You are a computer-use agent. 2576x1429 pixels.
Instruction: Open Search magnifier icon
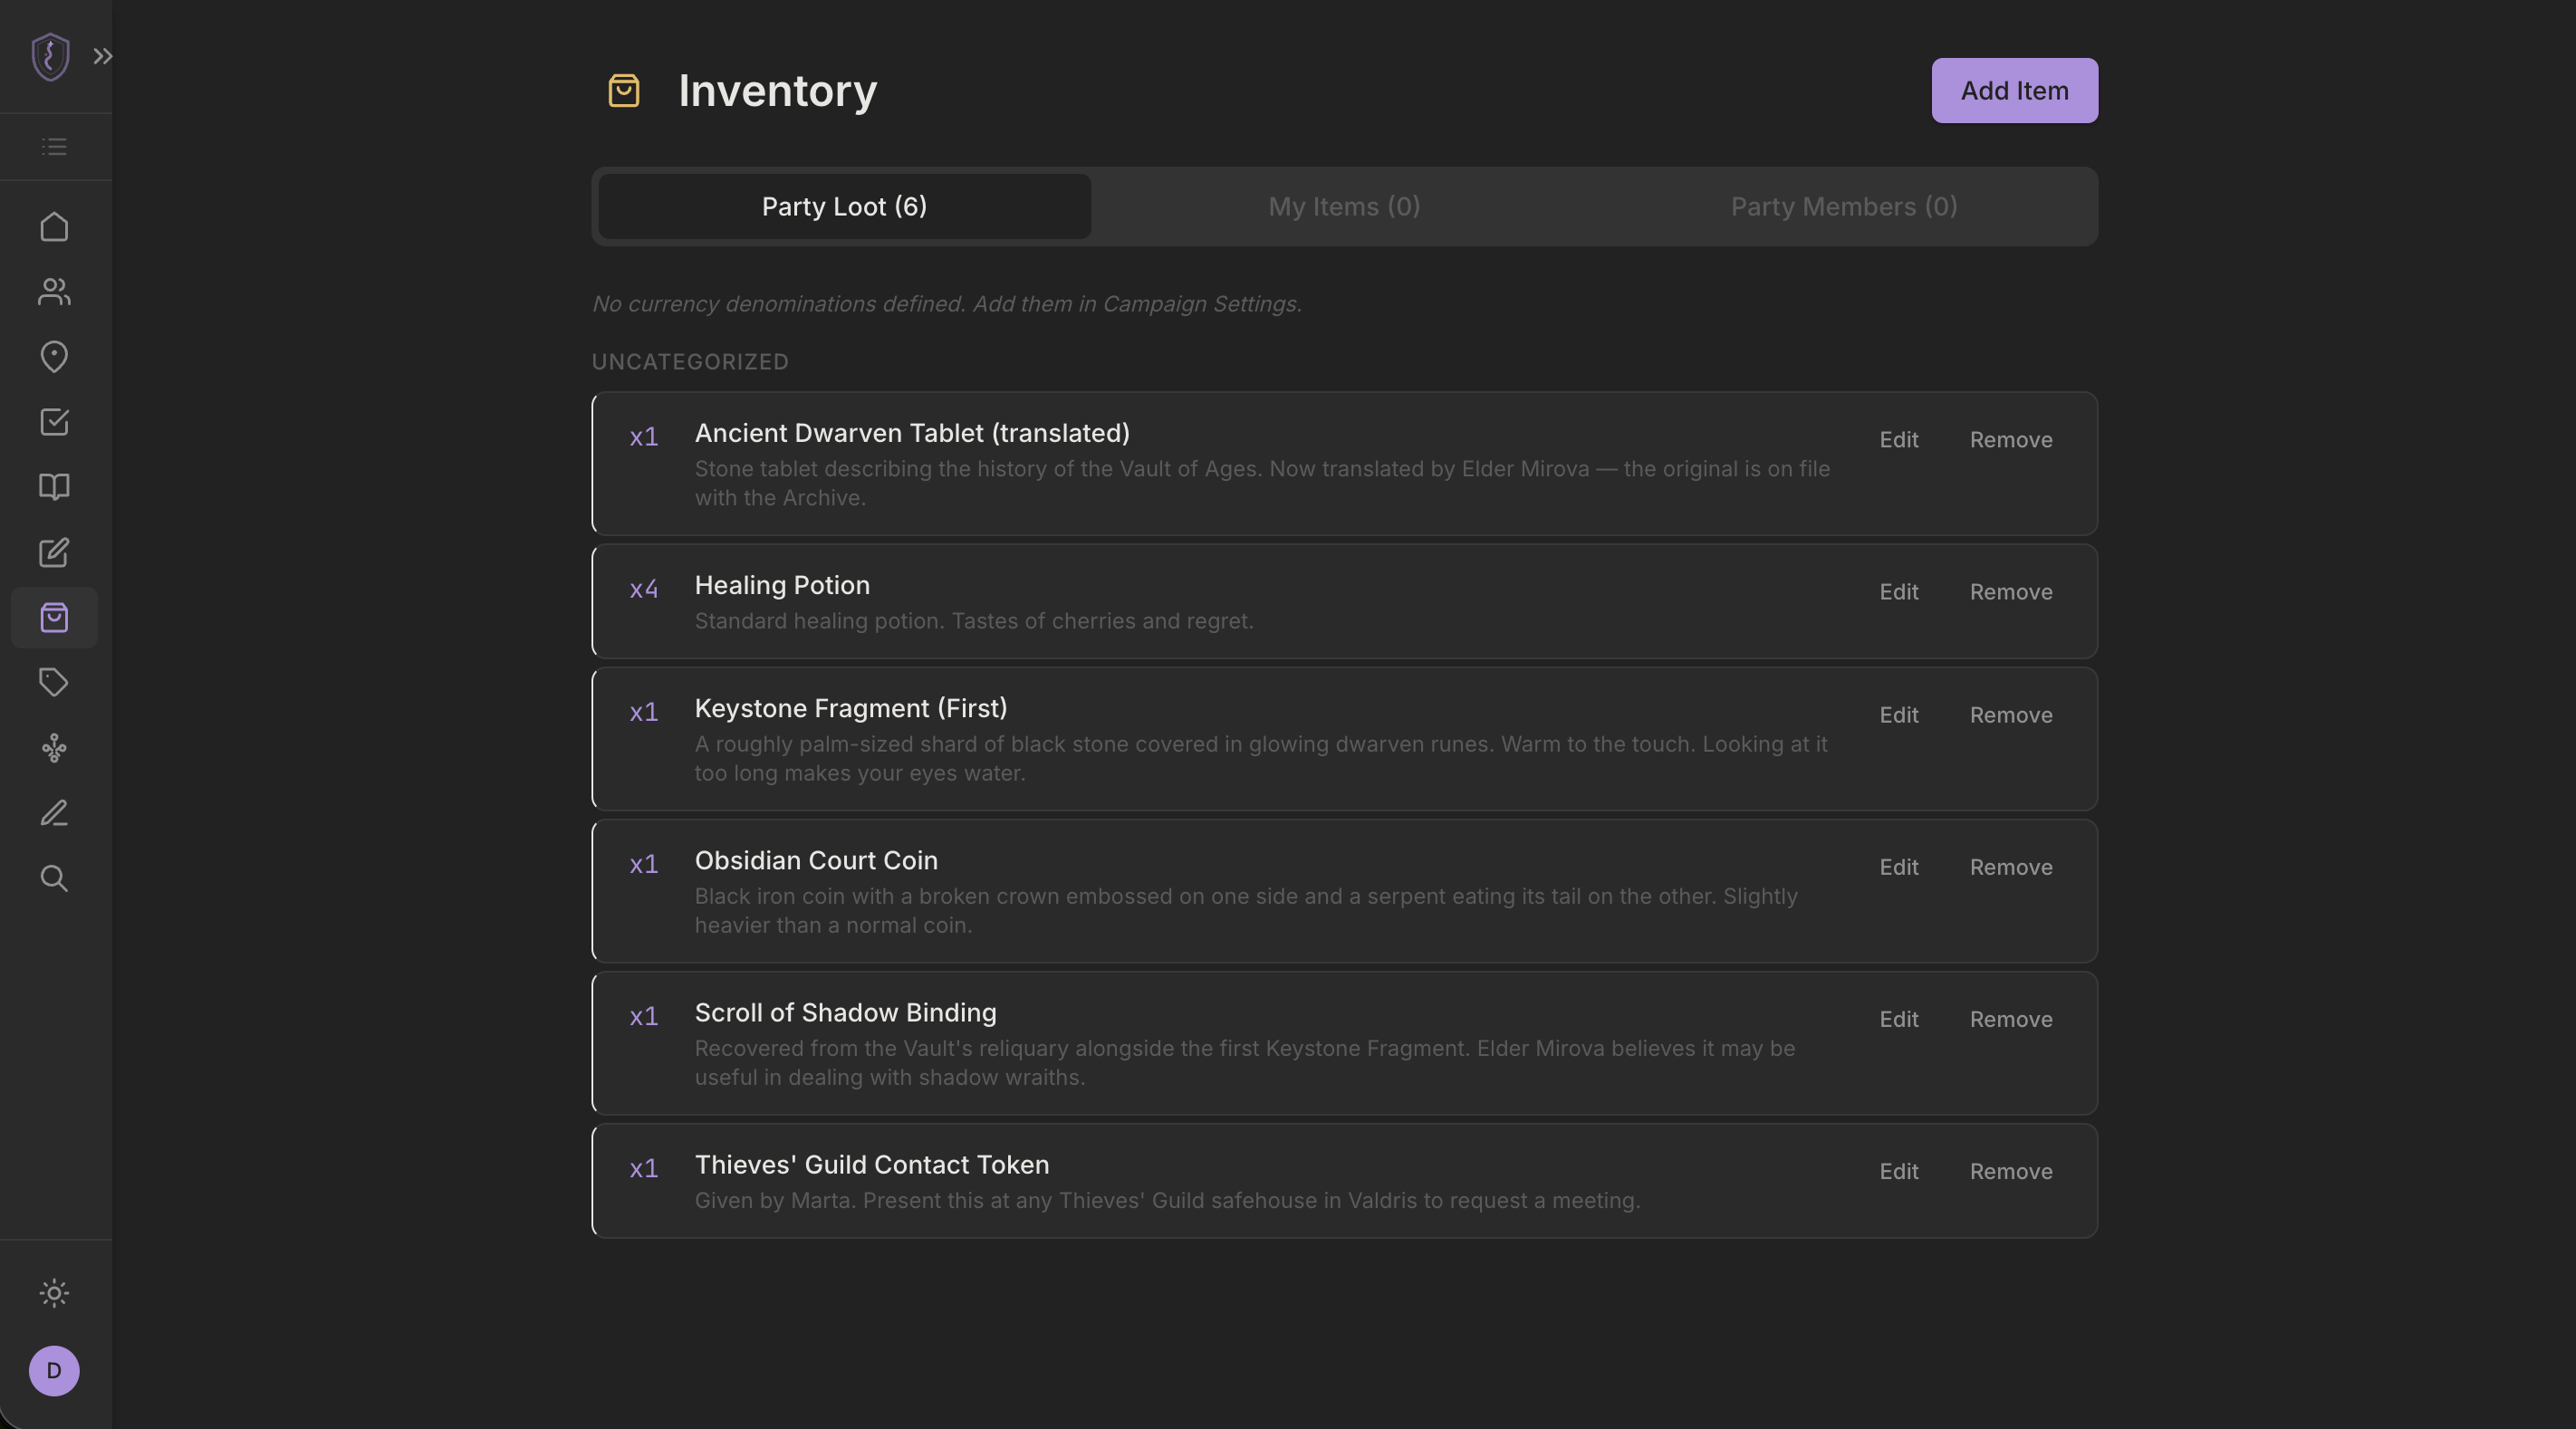54,878
